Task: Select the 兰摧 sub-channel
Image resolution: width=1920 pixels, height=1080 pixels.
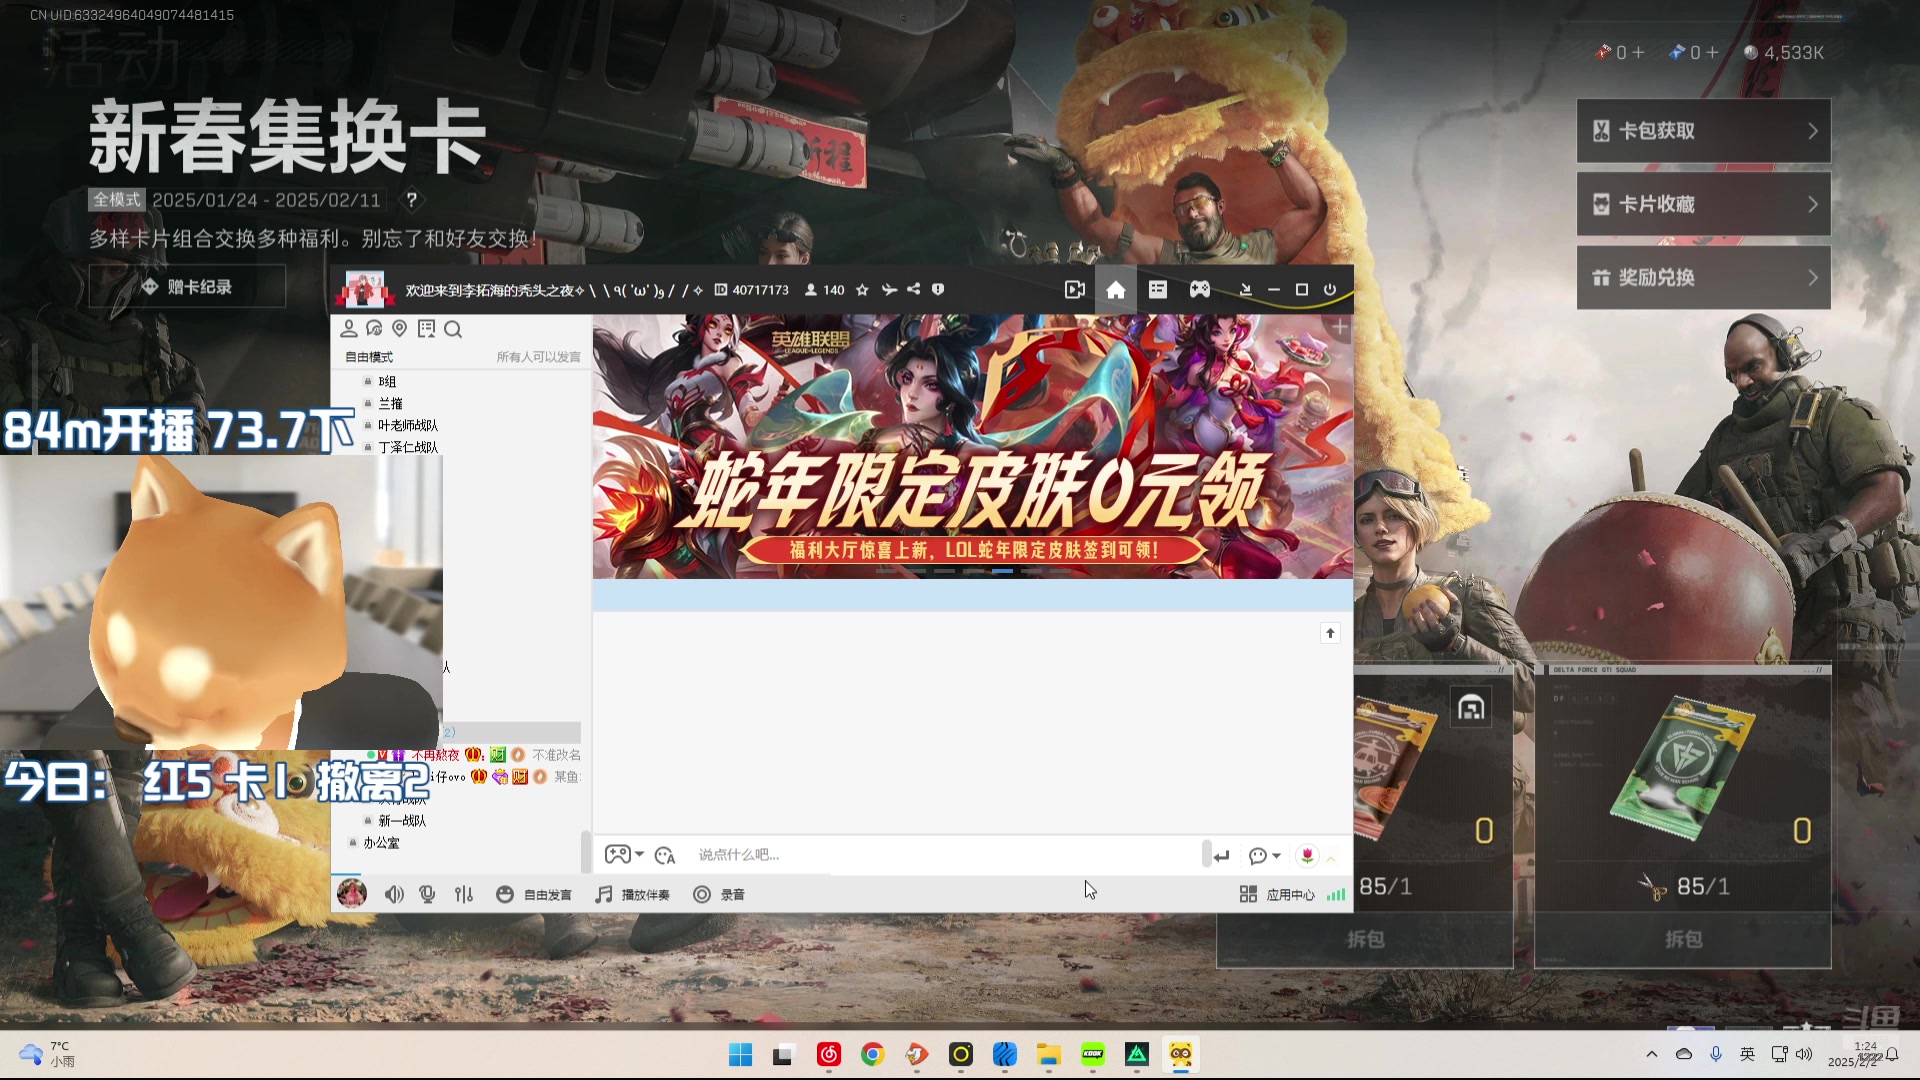Action: pyautogui.click(x=390, y=404)
